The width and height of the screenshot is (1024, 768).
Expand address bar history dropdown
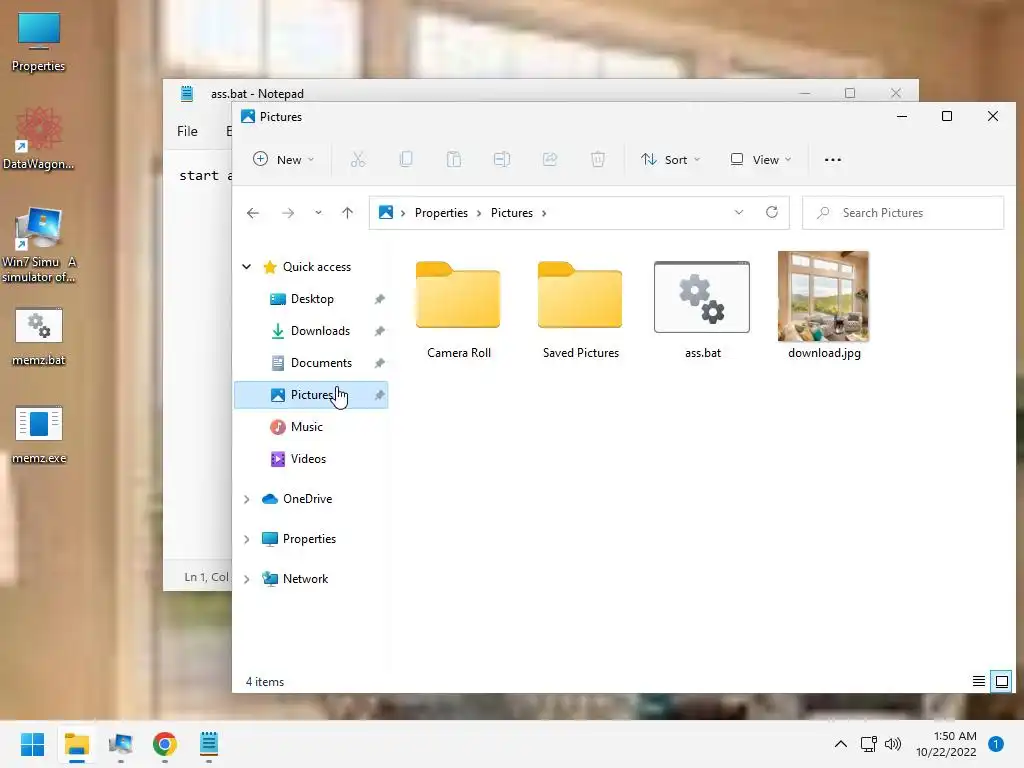(x=739, y=212)
